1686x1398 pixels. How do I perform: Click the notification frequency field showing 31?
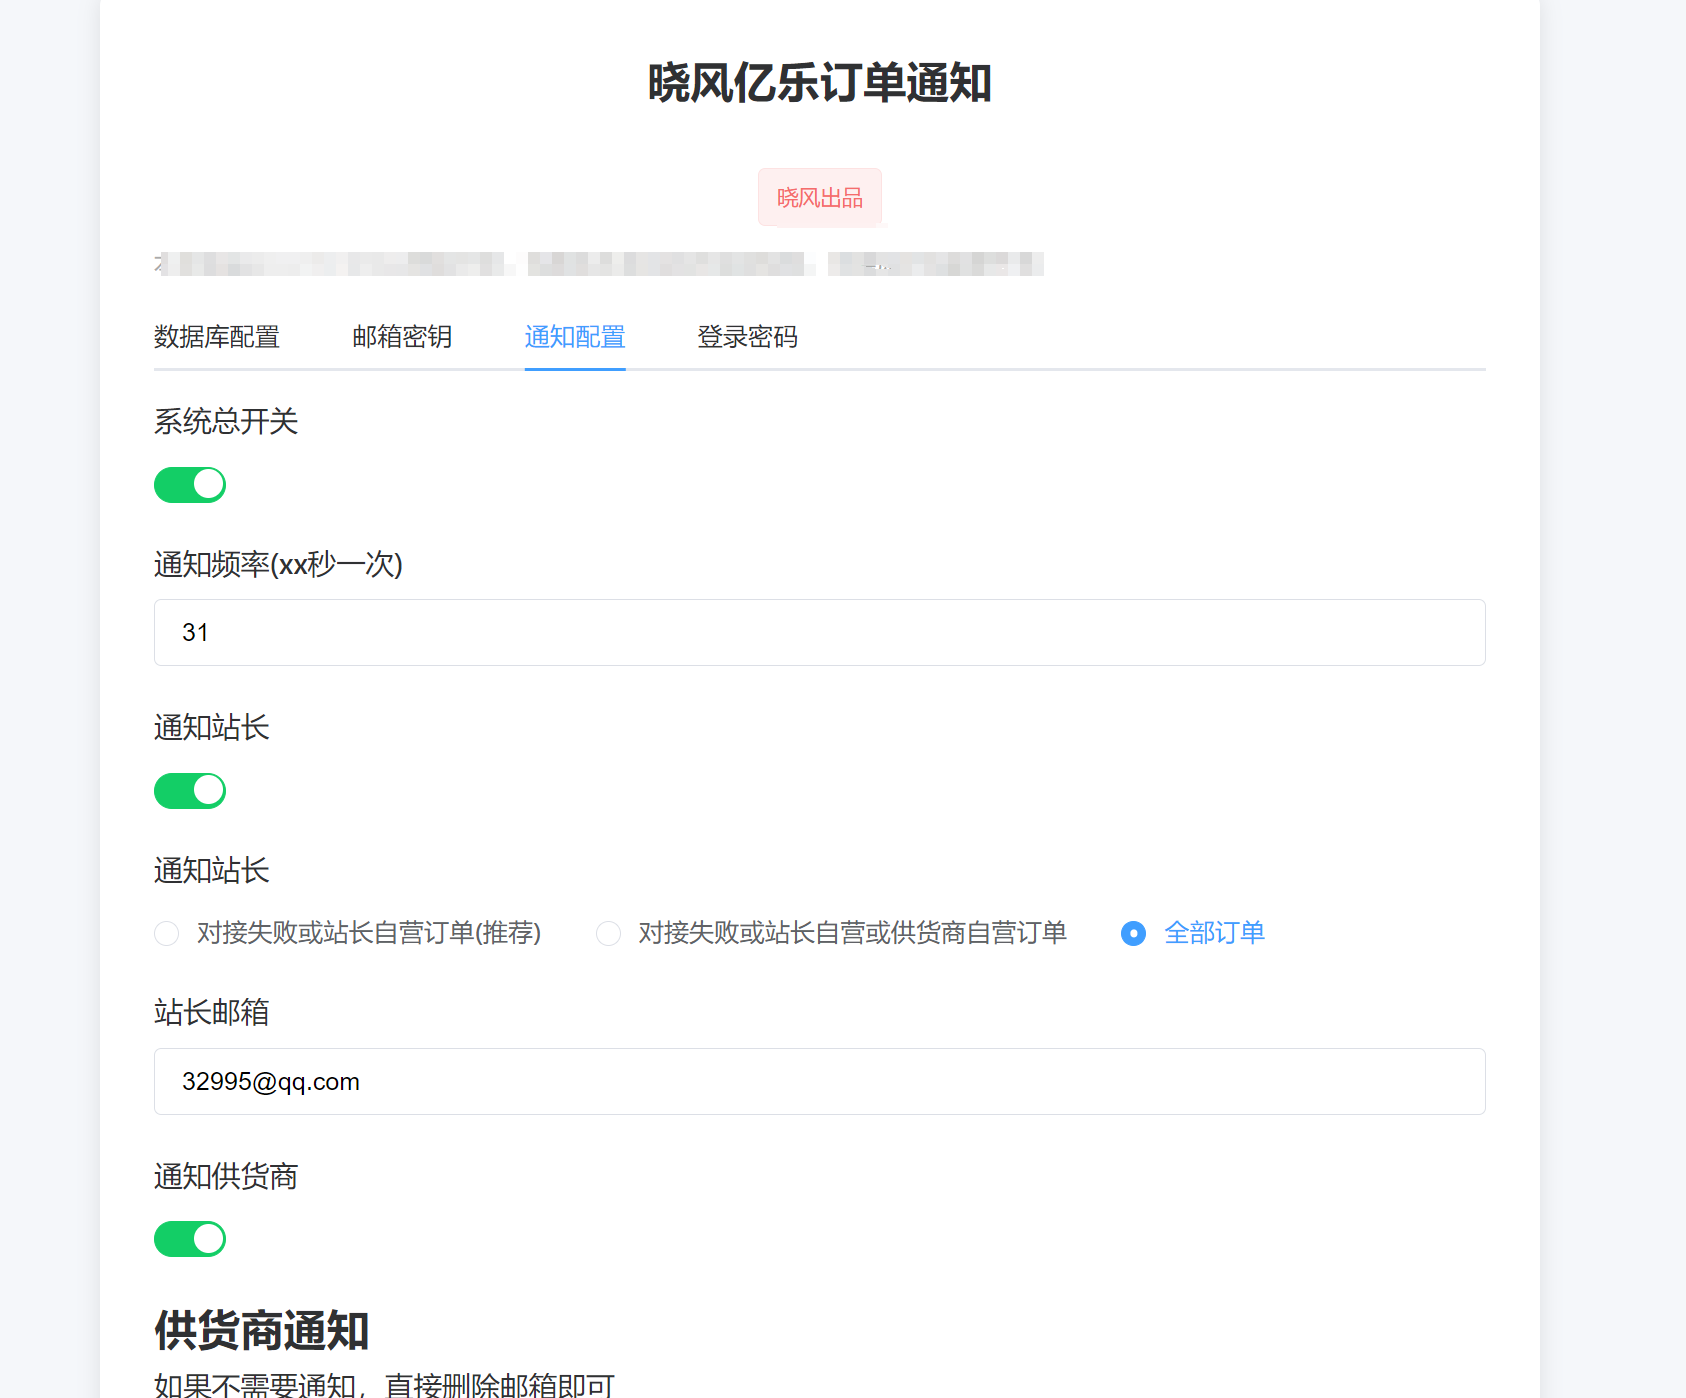point(819,633)
